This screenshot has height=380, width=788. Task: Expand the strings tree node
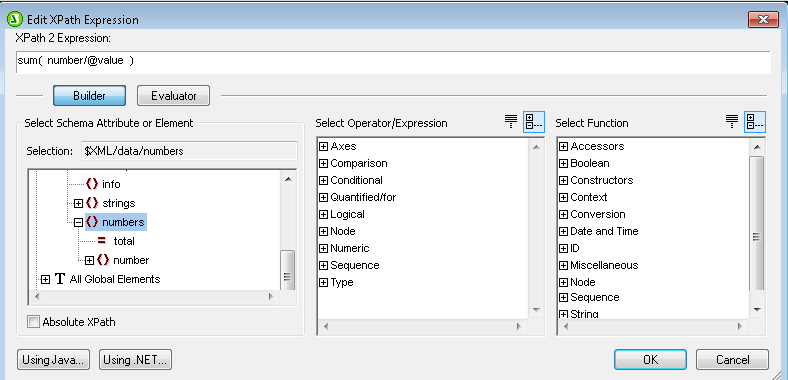(x=78, y=203)
